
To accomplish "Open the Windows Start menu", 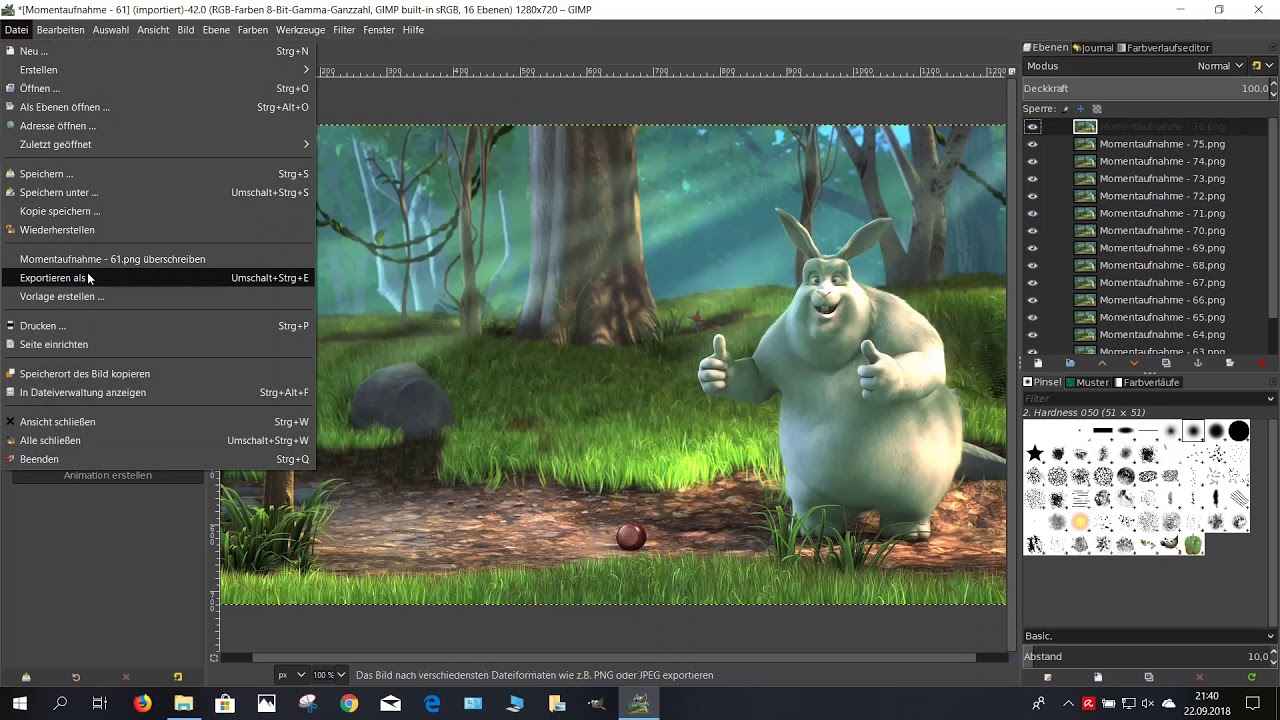I will click(19, 703).
